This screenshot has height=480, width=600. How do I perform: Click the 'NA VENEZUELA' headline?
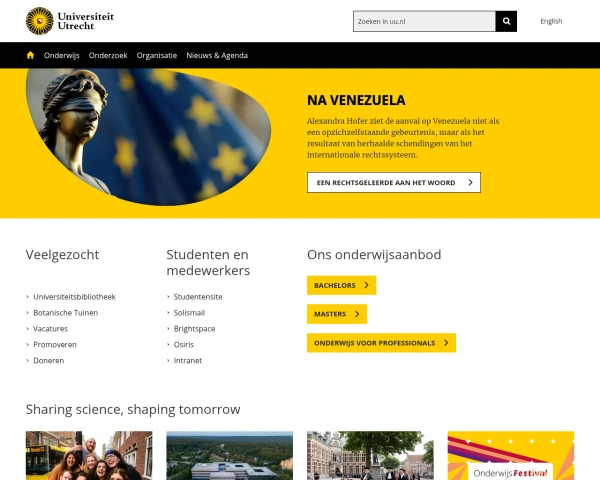(x=356, y=100)
